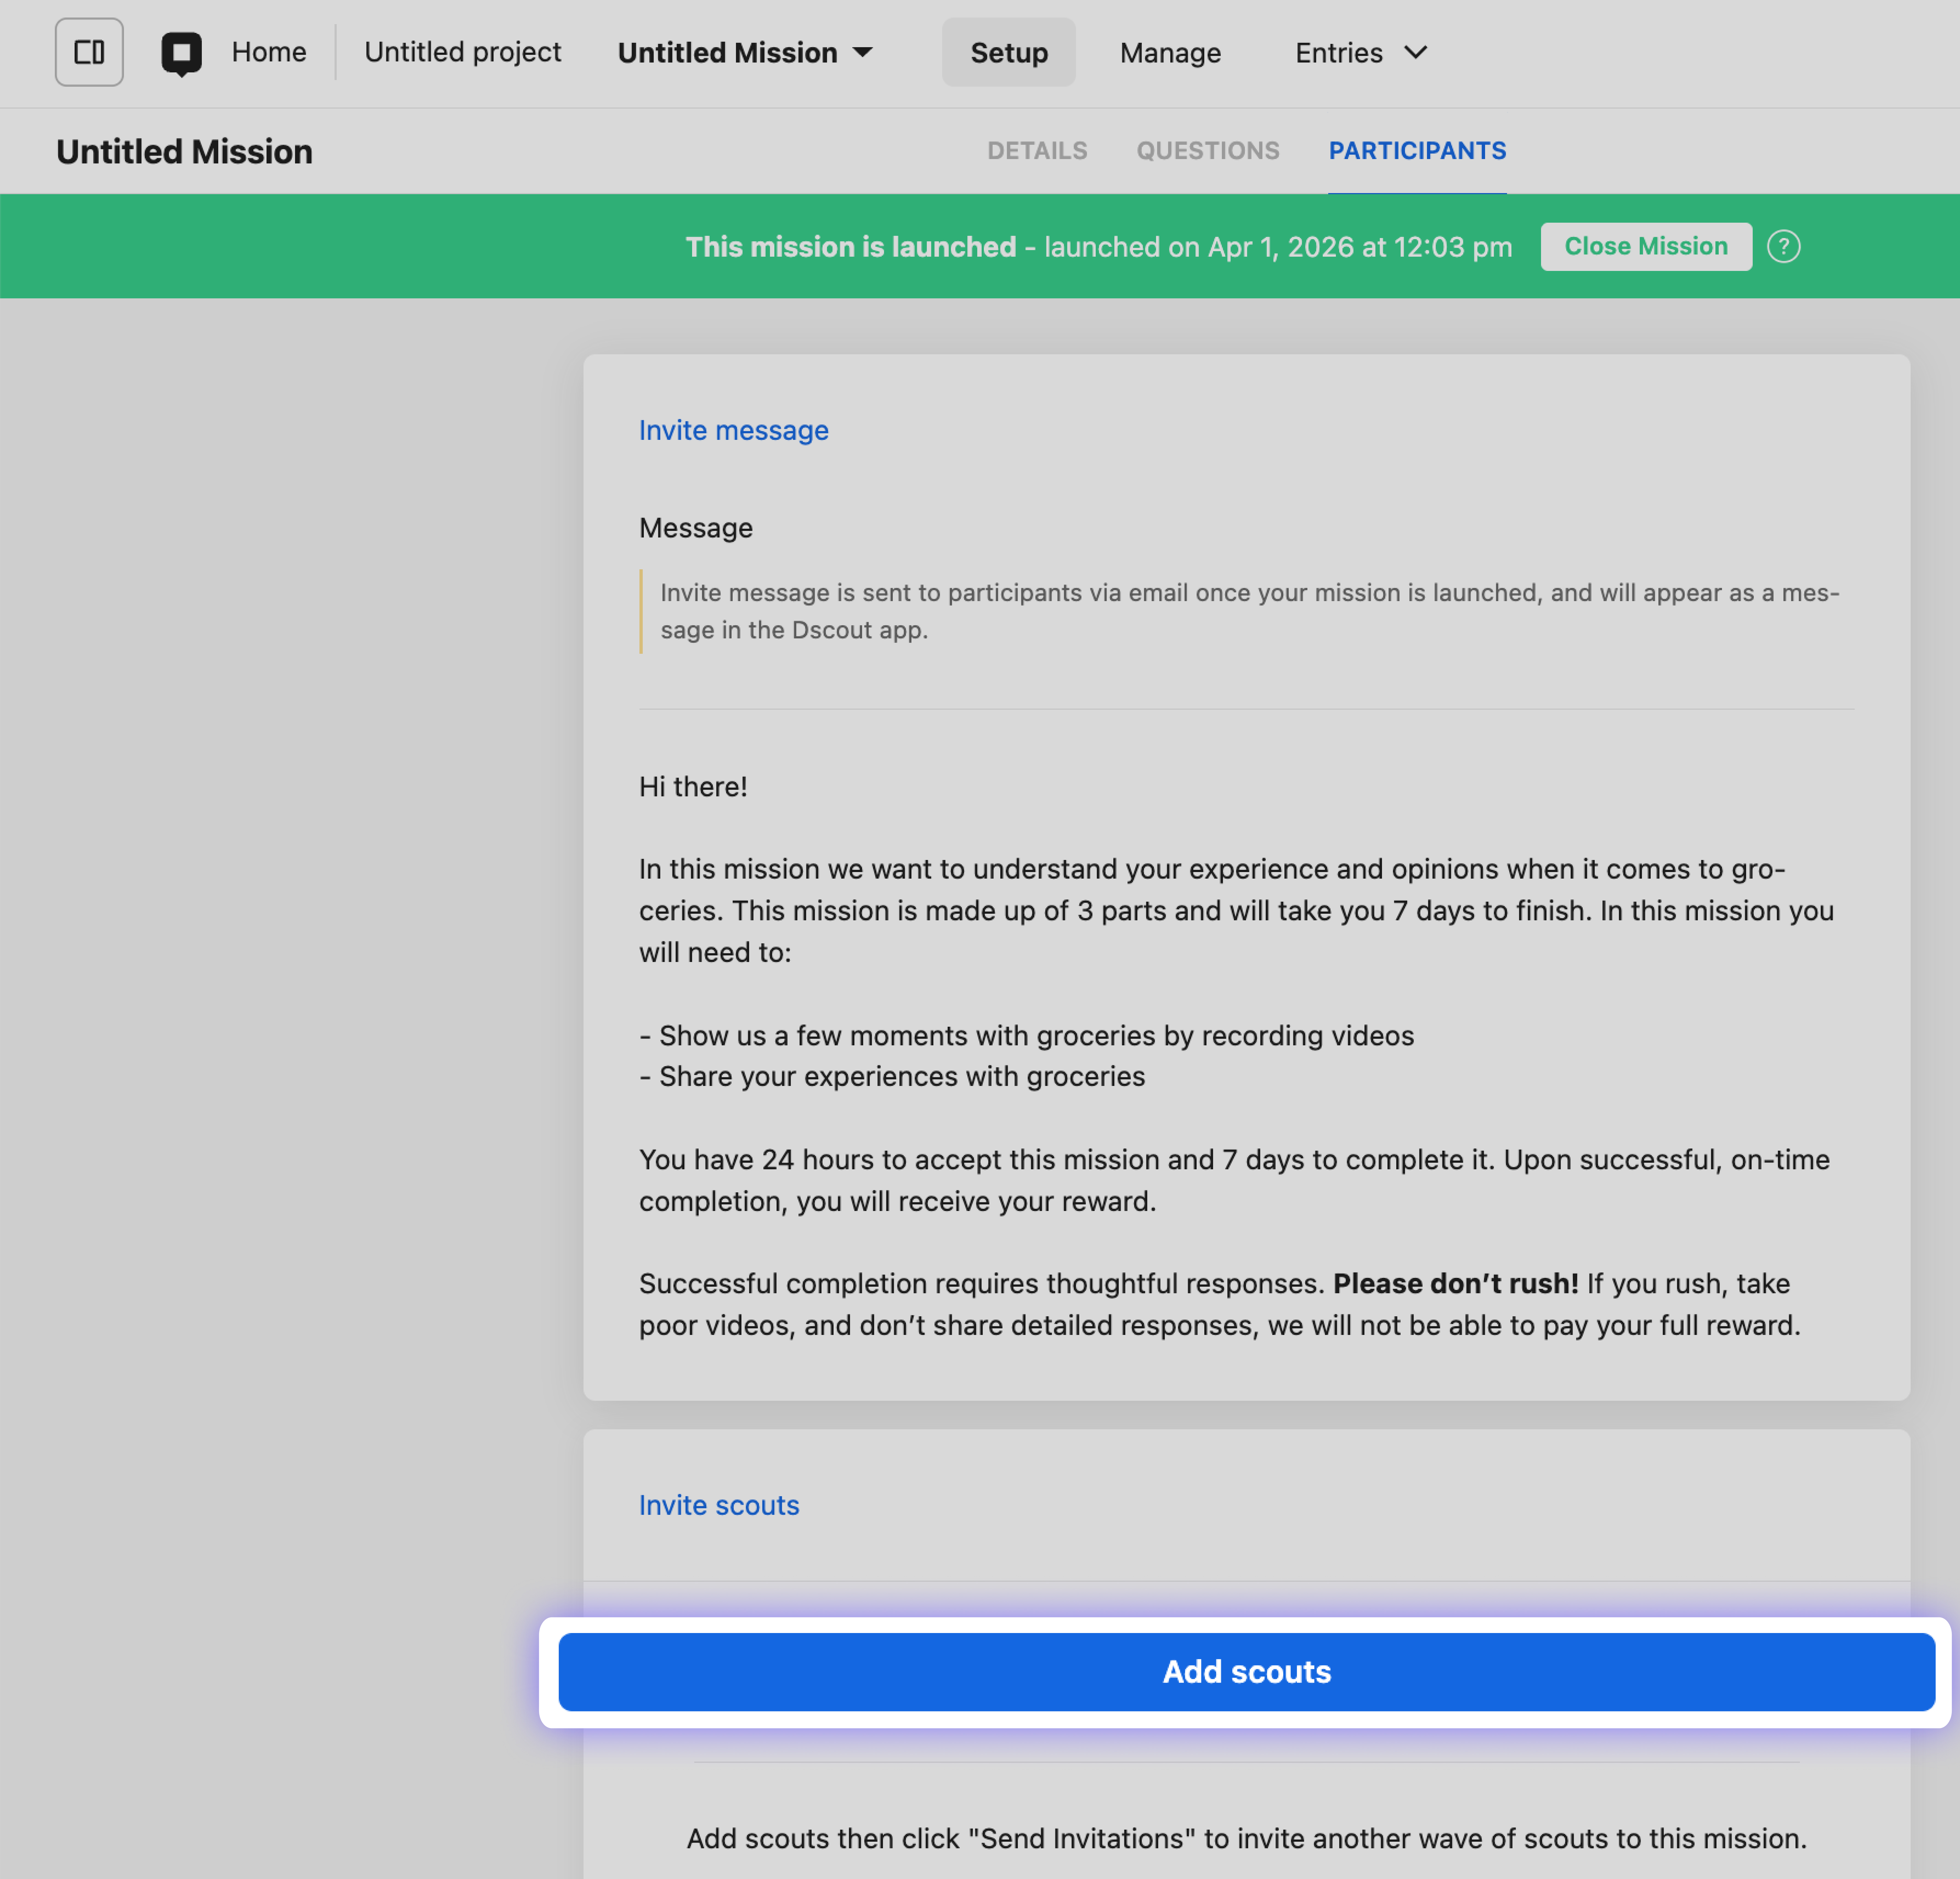Click the Add scouts button
The image size is (1960, 1879).
click(1246, 1671)
